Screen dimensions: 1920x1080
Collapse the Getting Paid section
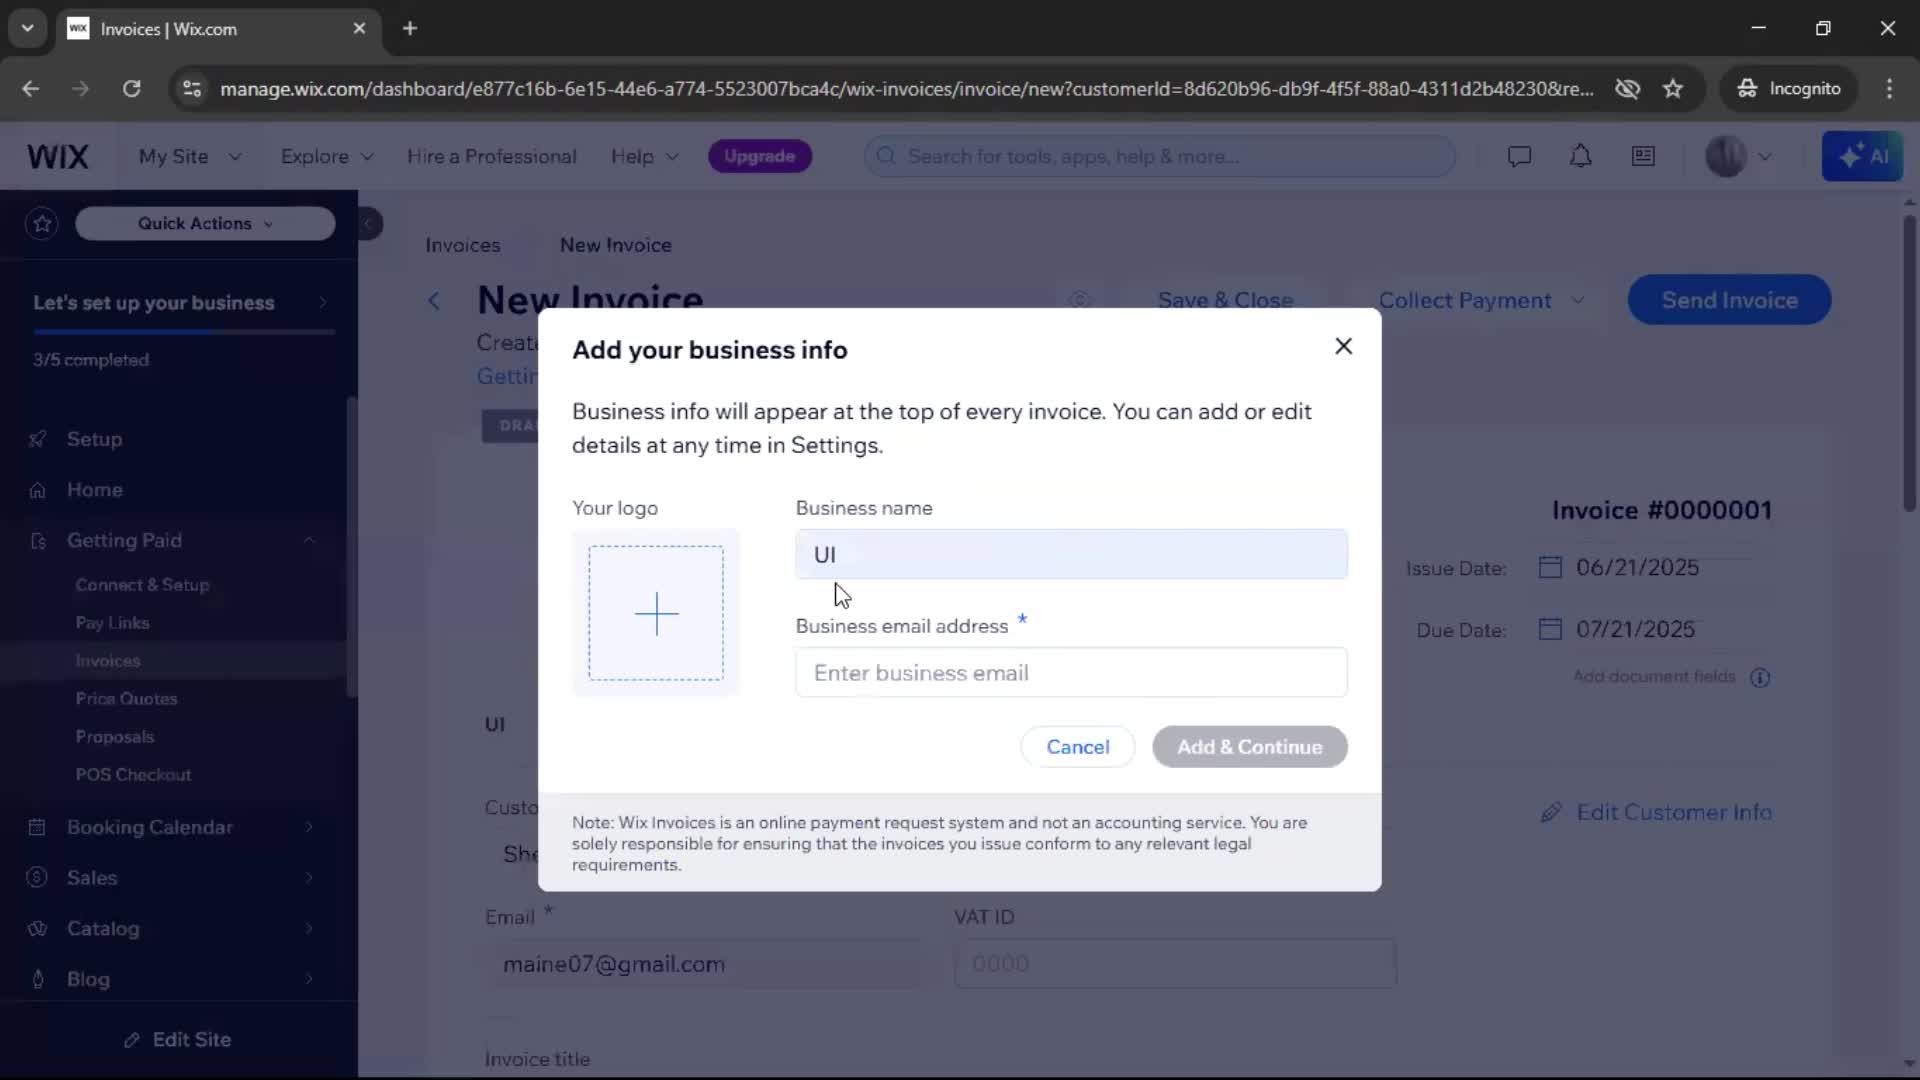309,541
